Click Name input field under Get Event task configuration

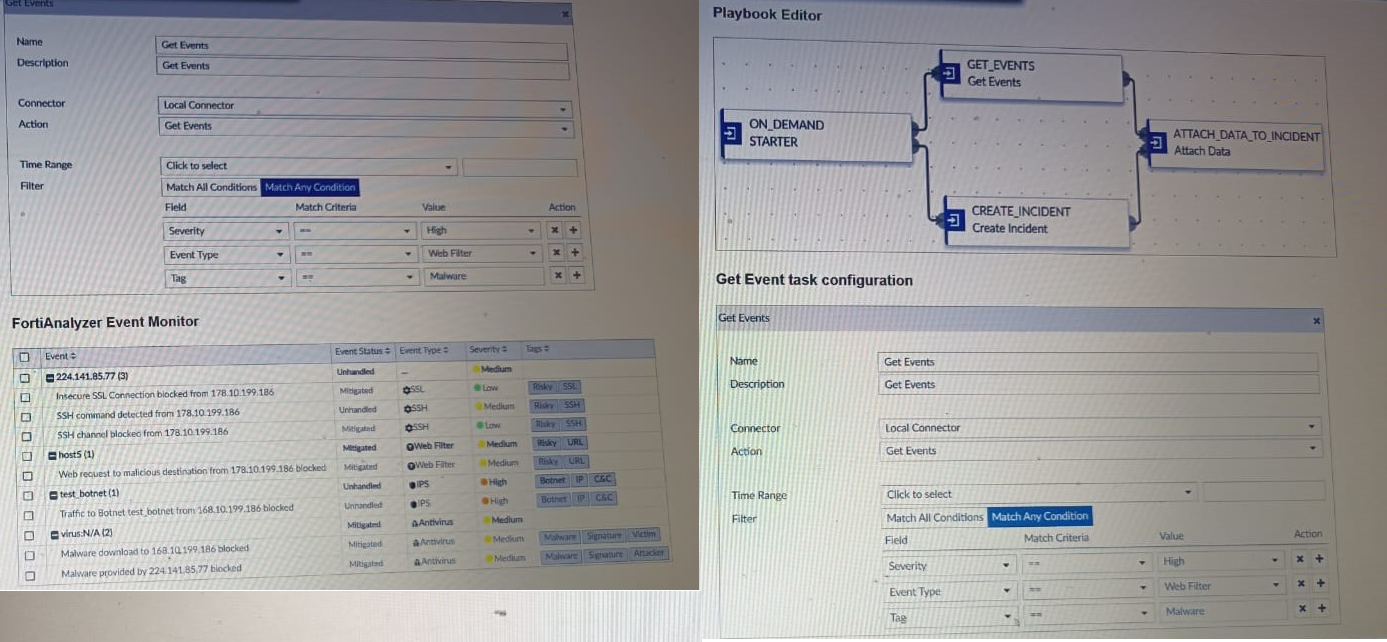[1097, 362]
